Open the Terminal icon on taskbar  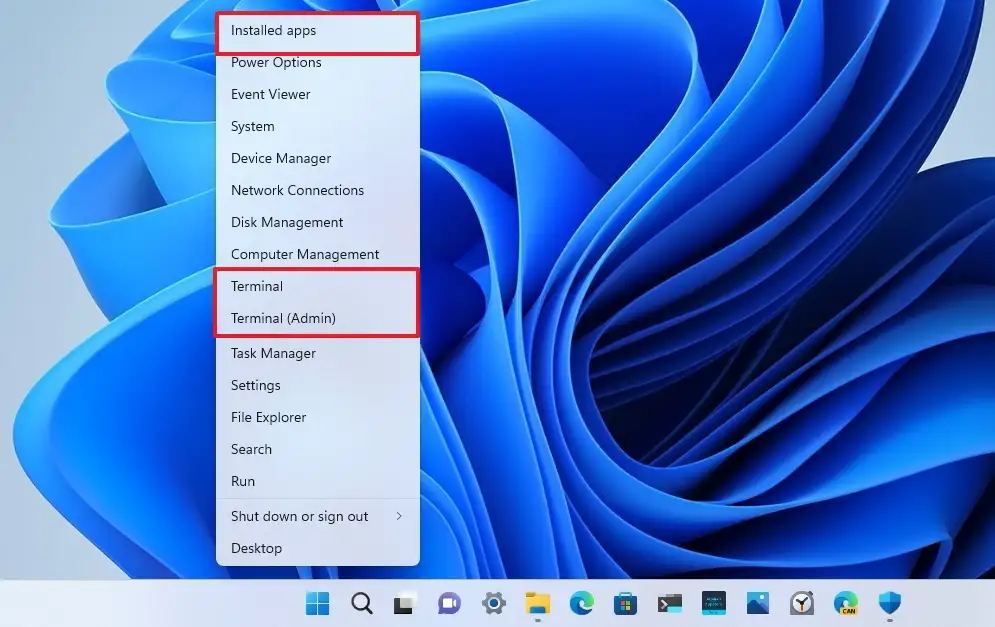(670, 603)
